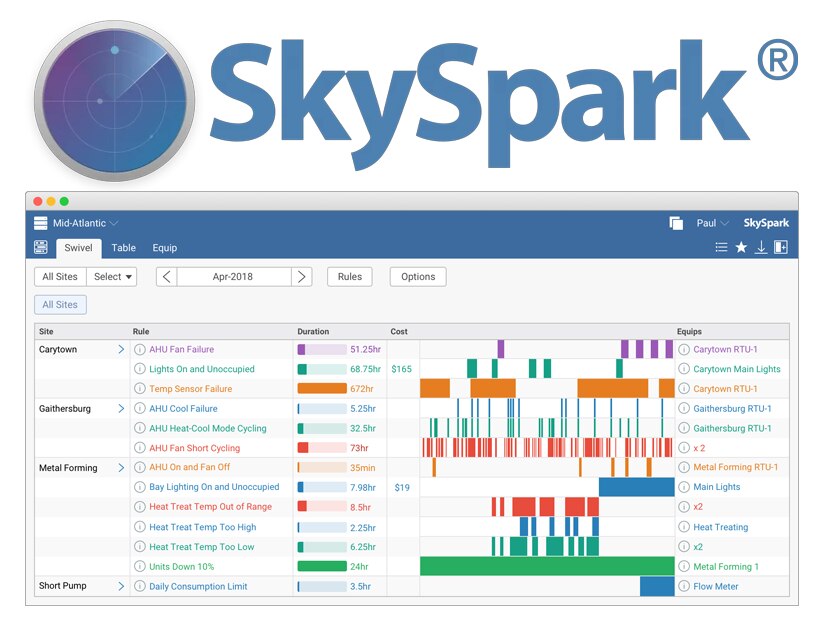Expand the Carytown site row
This screenshot has height=630, width=839.
[120, 349]
